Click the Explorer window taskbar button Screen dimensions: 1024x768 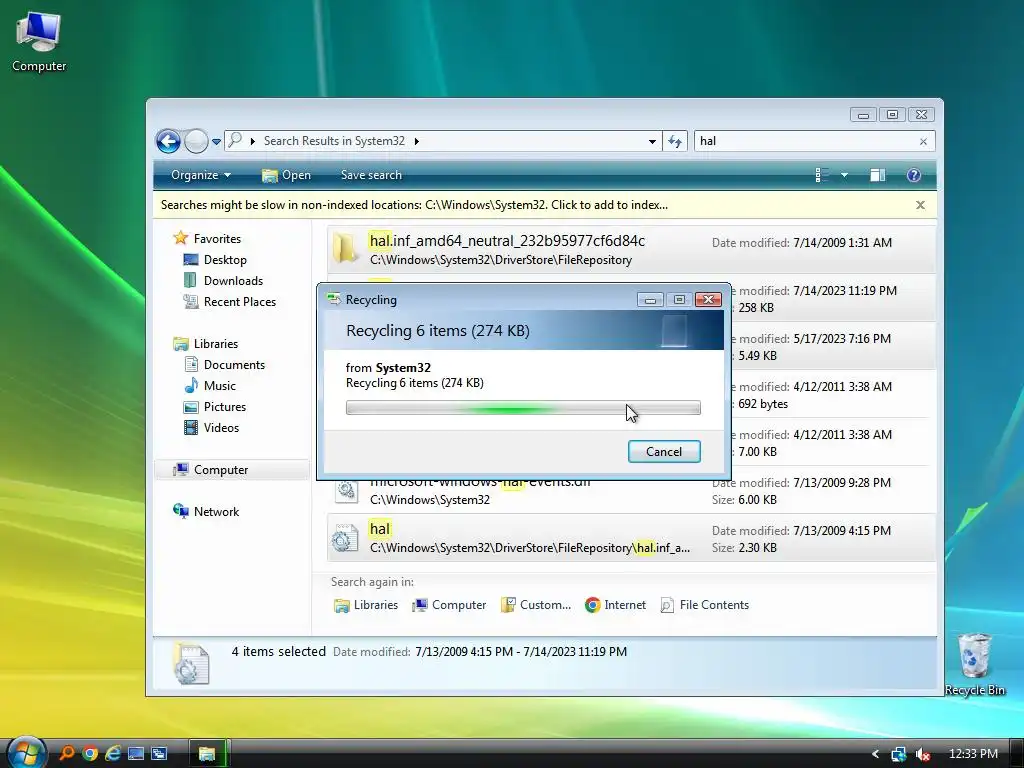coord(208,754)
